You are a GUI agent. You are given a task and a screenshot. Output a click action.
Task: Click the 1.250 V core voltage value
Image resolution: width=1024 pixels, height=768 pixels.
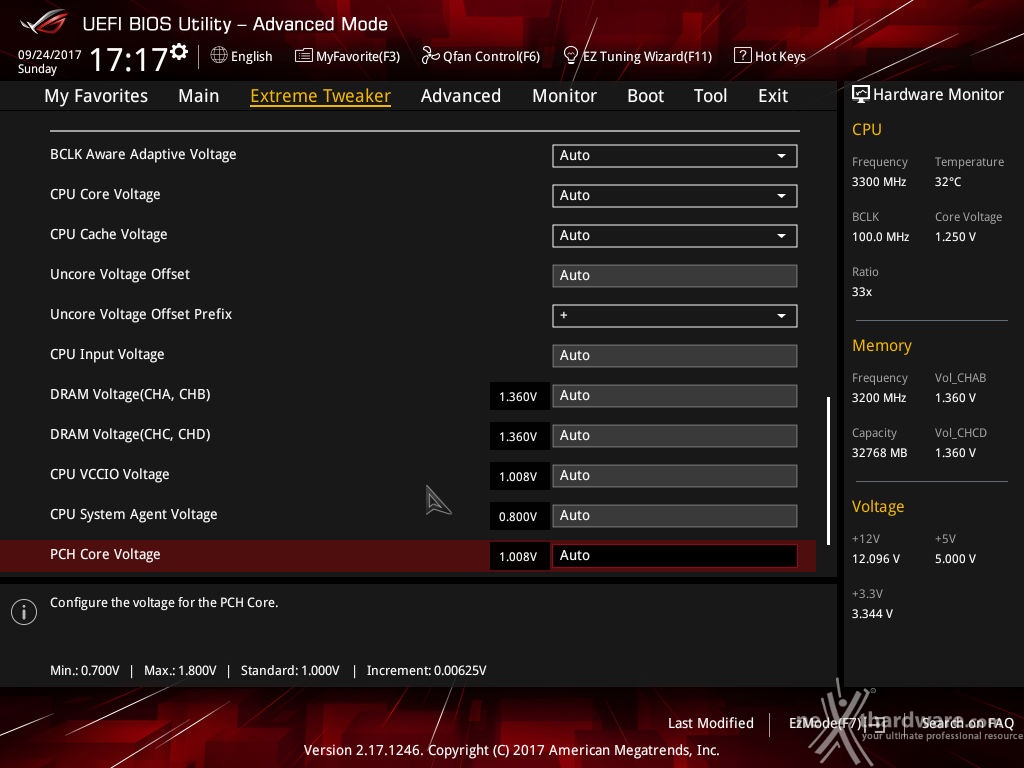[x=955, y=237]
